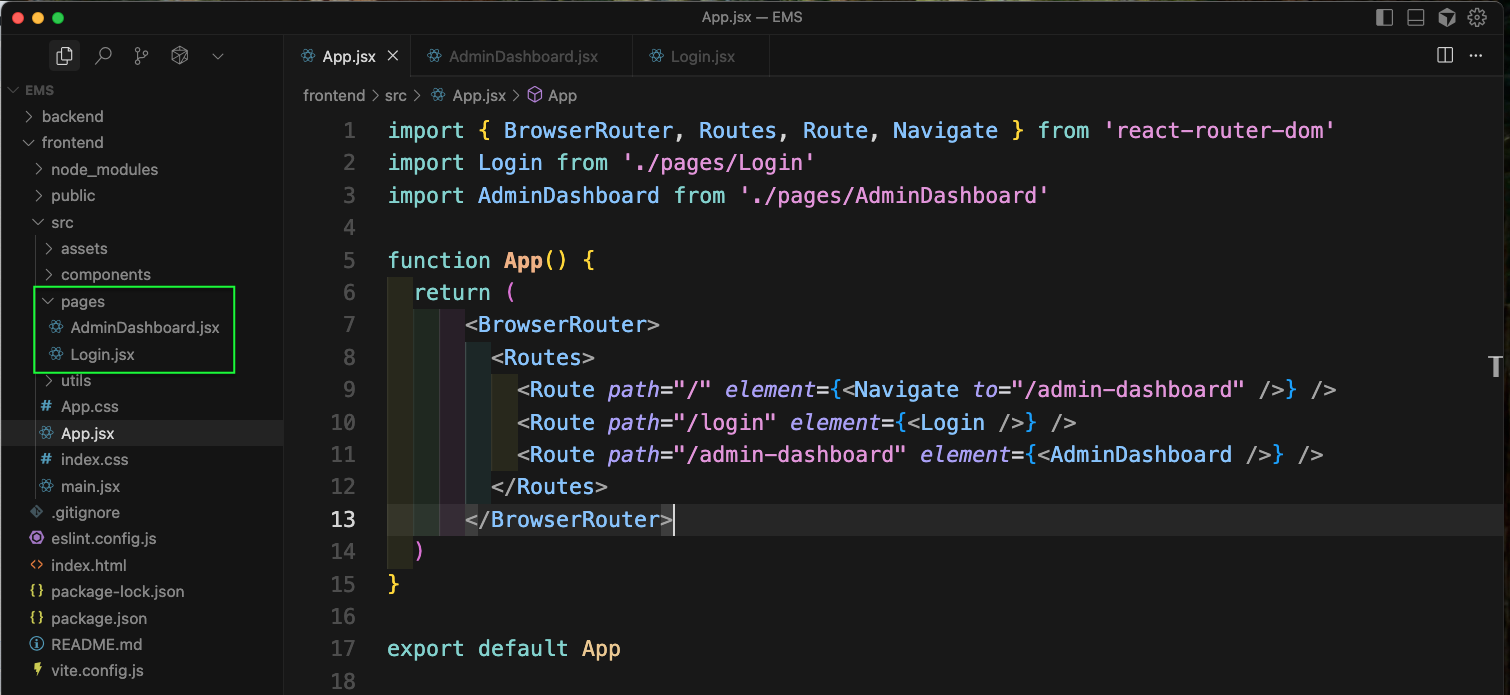Click the git icon beside .gitignore
The height and width of the screenshot is (695, 1510).
point(37,512)
